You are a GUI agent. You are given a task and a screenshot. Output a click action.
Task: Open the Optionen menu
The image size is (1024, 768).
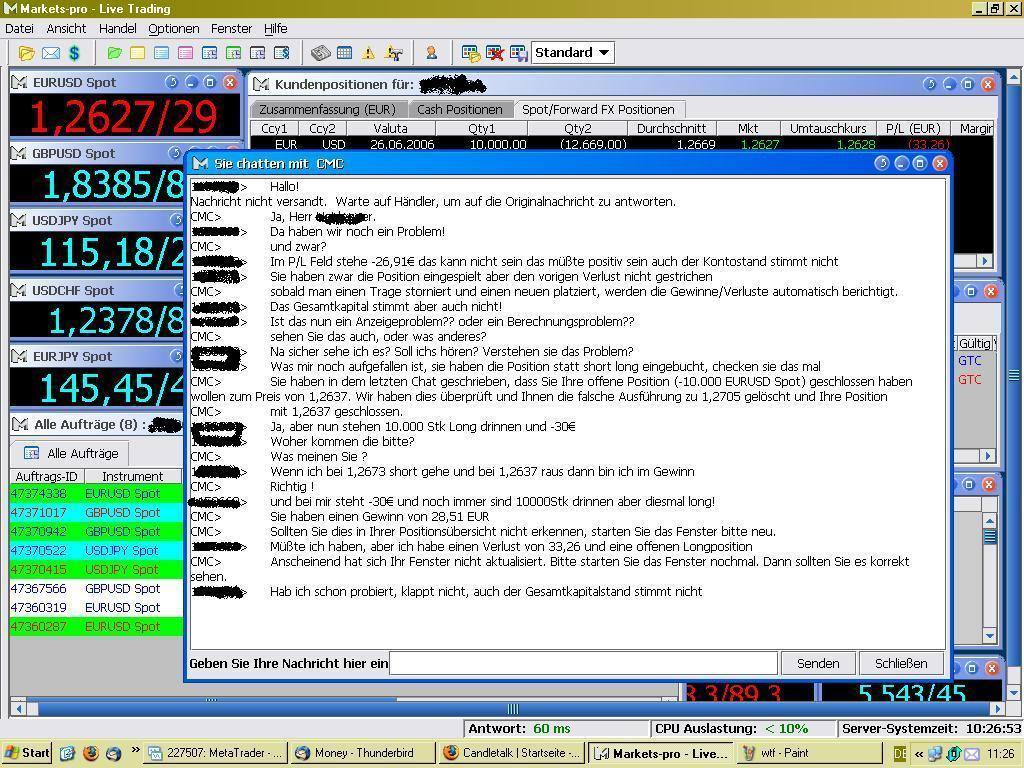173,29
